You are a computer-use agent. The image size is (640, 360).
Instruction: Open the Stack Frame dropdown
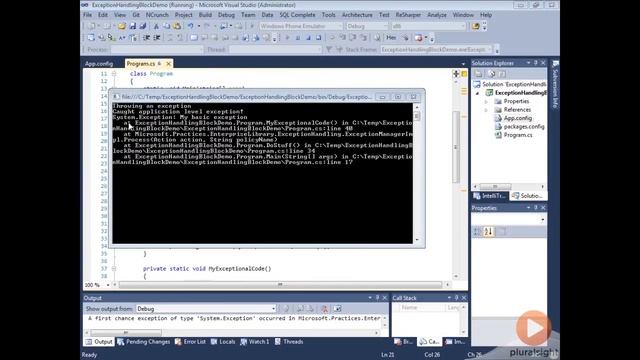(436, 49)
